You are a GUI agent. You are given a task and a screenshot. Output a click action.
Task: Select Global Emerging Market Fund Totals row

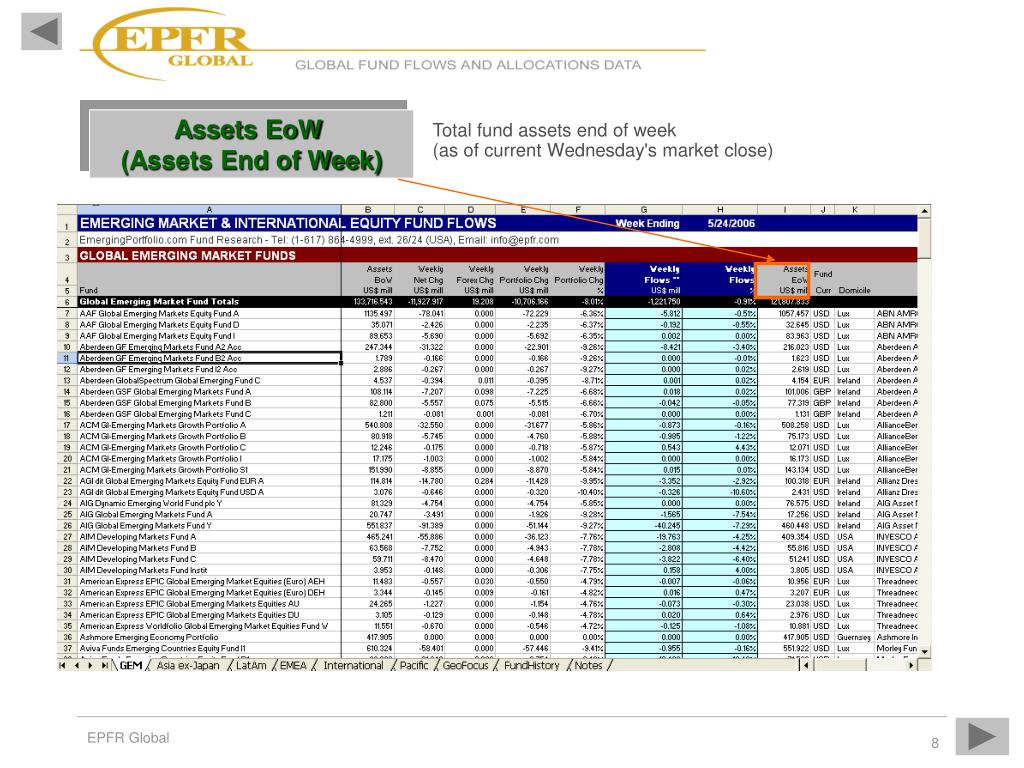159,302
